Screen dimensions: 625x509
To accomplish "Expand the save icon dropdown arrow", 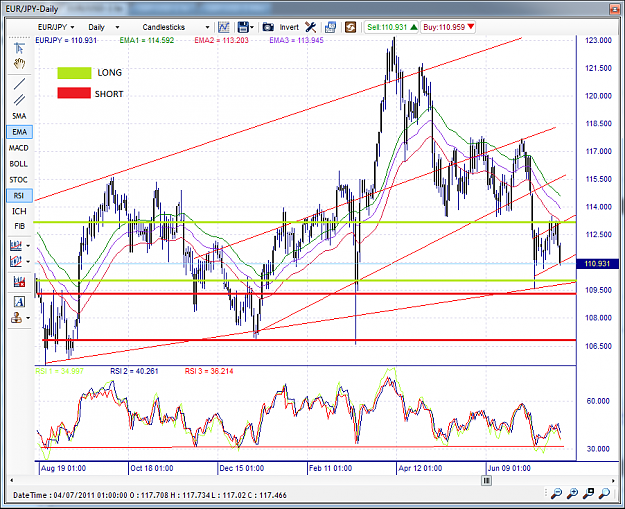I will pyautogui.click(x=252, y=27).
